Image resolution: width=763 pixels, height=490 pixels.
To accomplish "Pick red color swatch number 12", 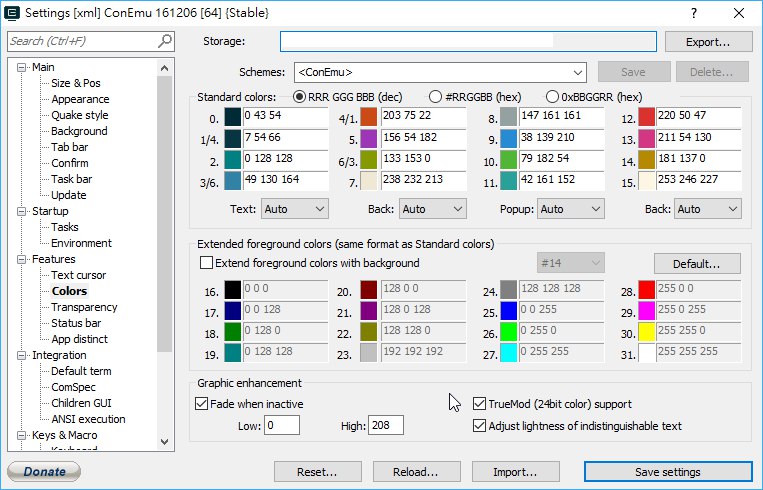I will click(647, 117).
